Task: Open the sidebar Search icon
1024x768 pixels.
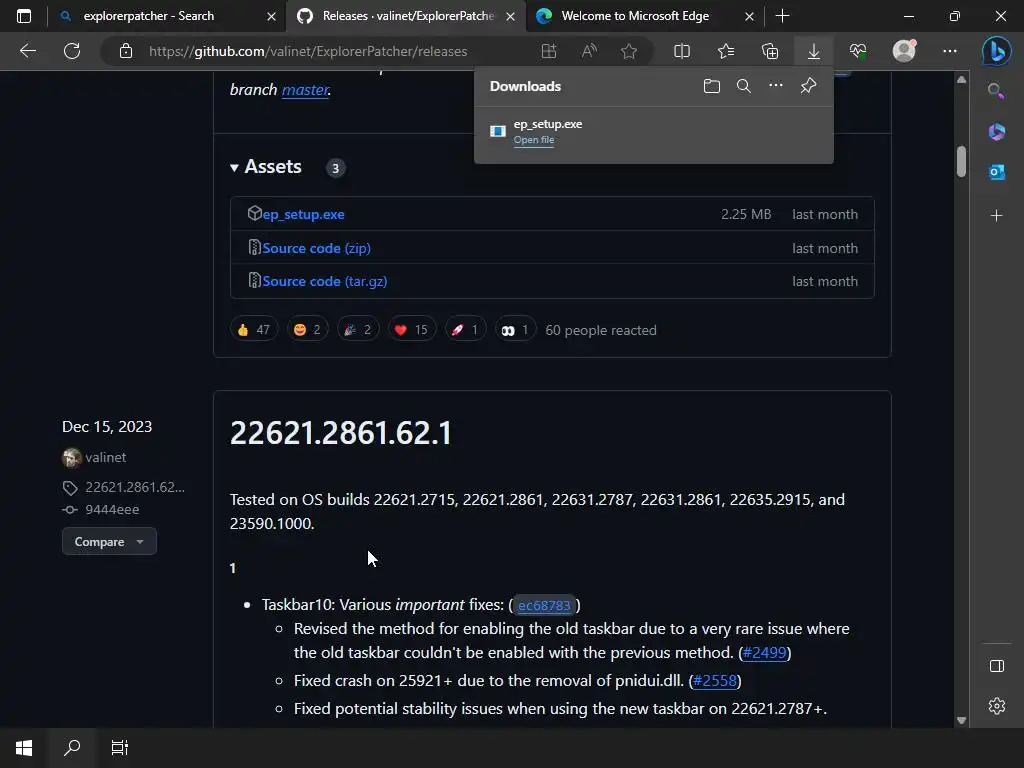Action: (996, 91)
